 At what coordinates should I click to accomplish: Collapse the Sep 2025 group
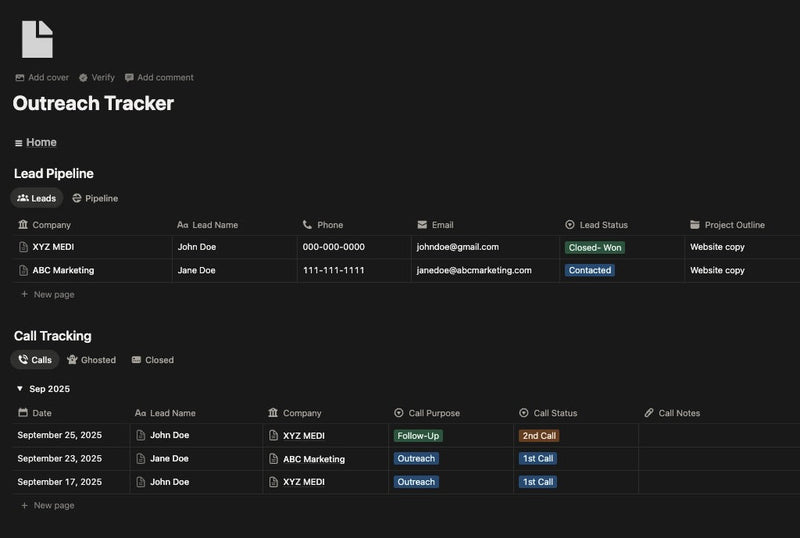(20, 389)
